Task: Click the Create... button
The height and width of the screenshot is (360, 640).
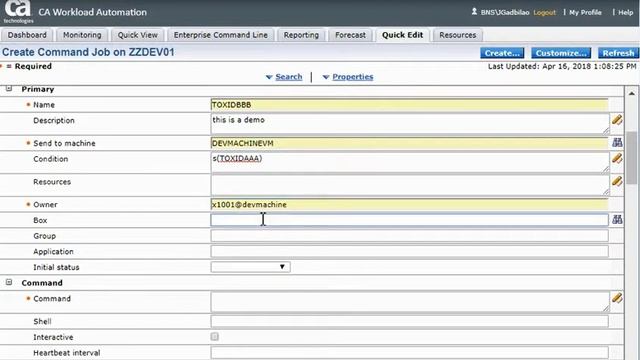Action: pyautogui.click(x=502, y=53)
